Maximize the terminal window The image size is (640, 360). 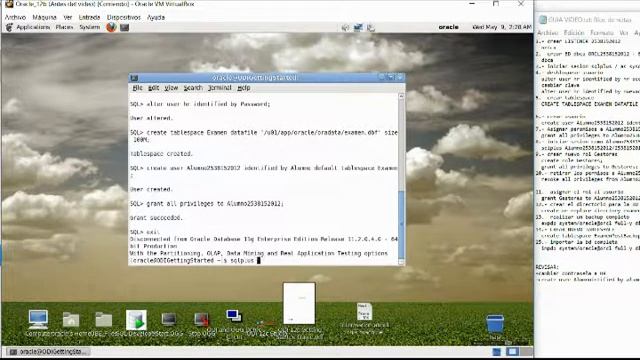pos(391,77)
